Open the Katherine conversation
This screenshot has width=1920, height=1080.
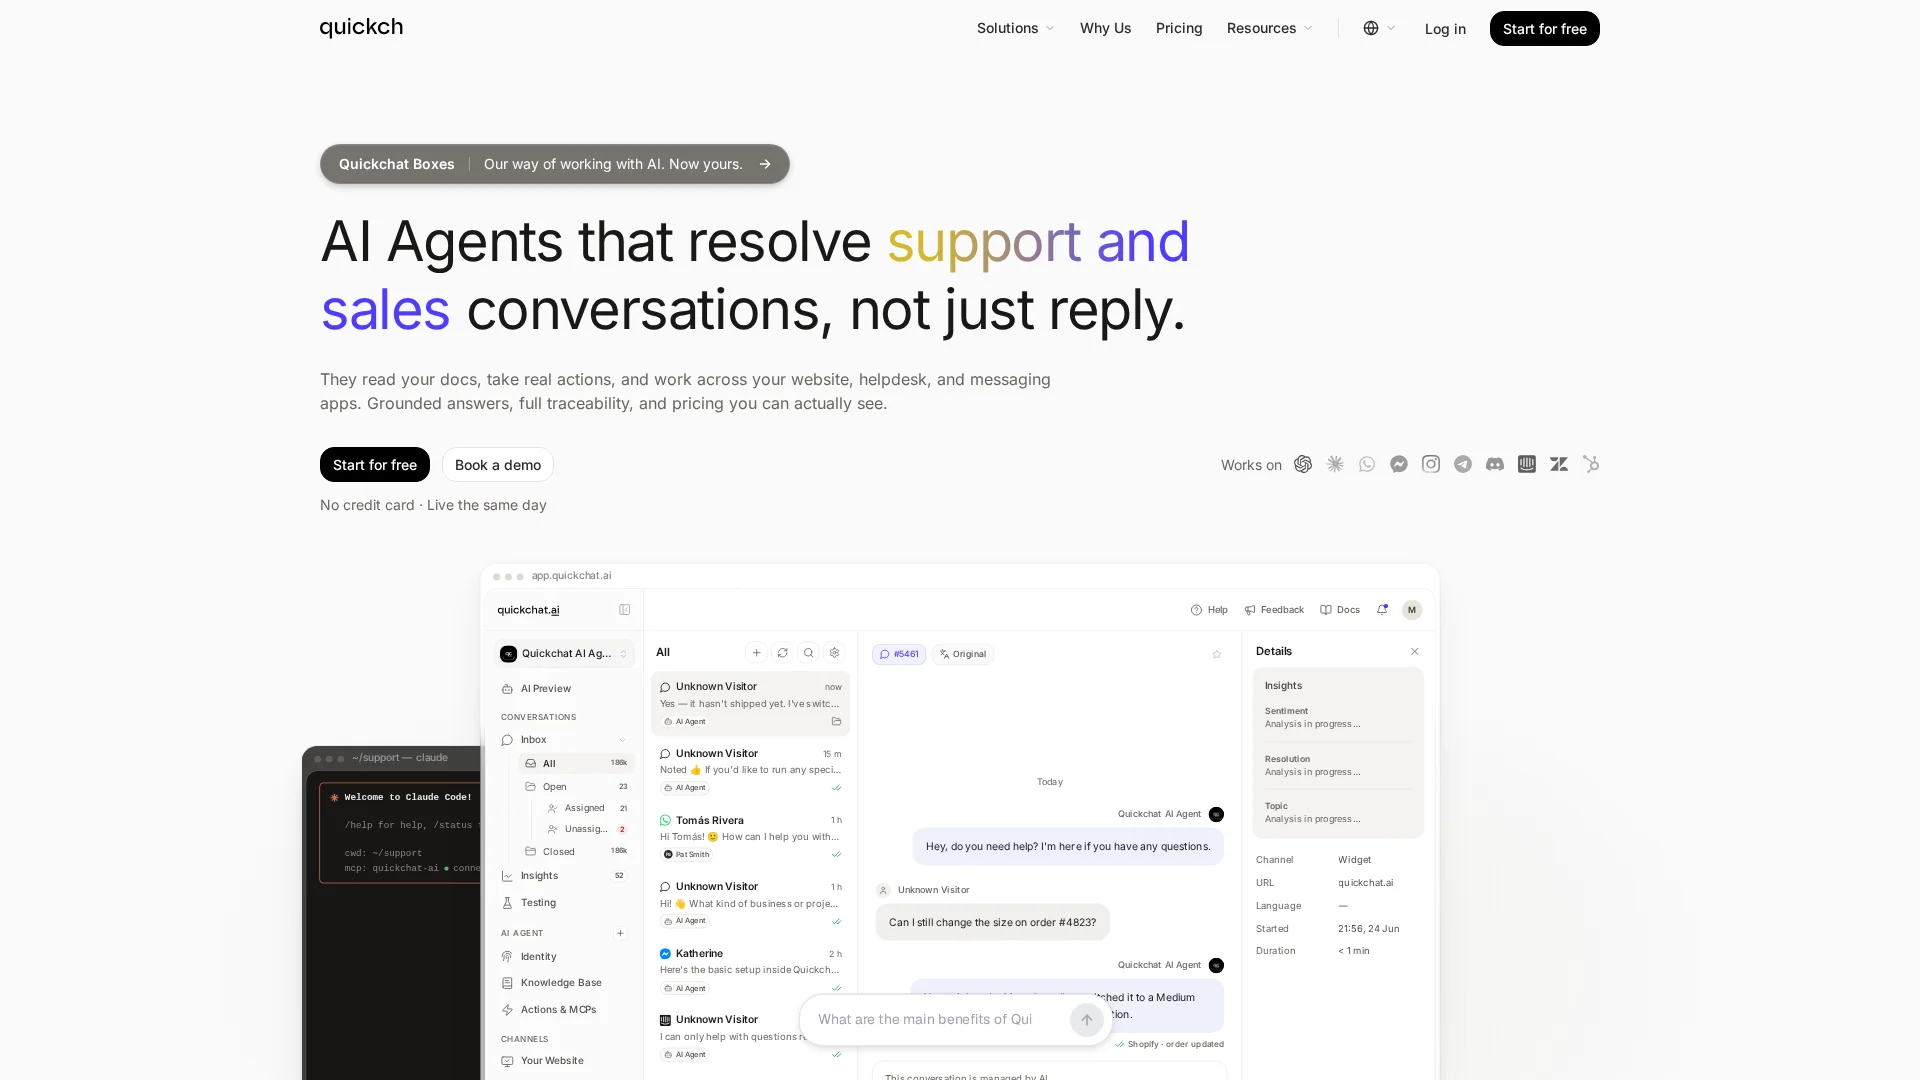pos(750,970)
